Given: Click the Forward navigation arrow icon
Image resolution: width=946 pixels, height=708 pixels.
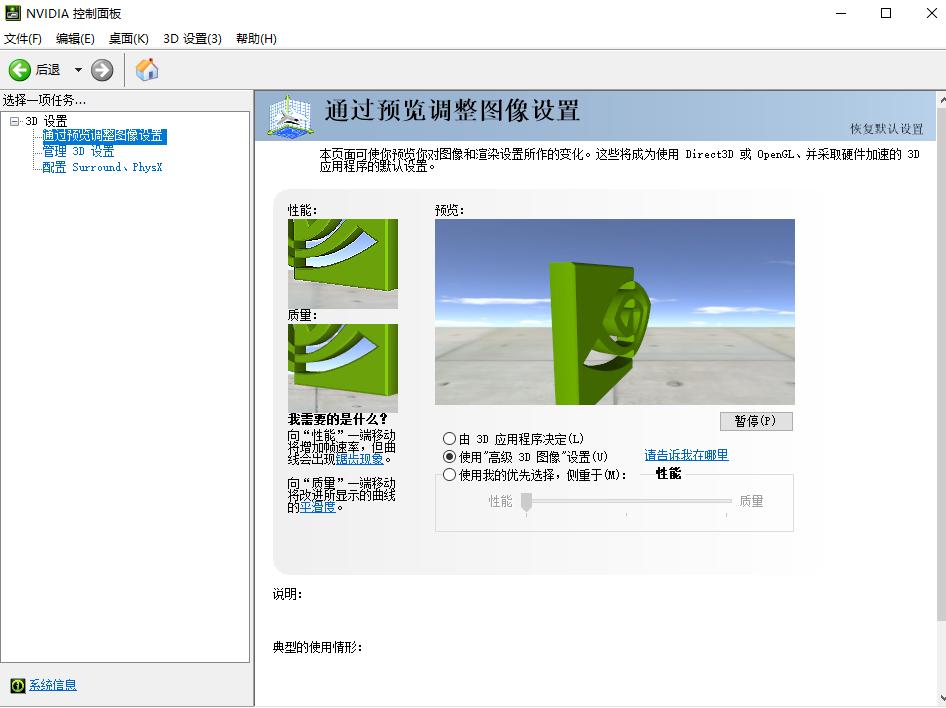Looking at the screenshot, I should 99,70.
